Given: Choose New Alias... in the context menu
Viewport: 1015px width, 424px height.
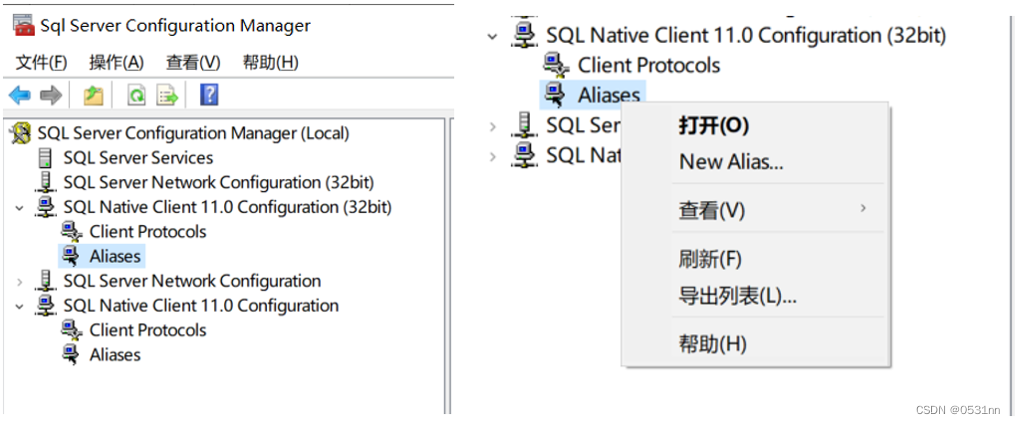Looking at the screenshot, I should pyautogui.click(x=731, y=162).
